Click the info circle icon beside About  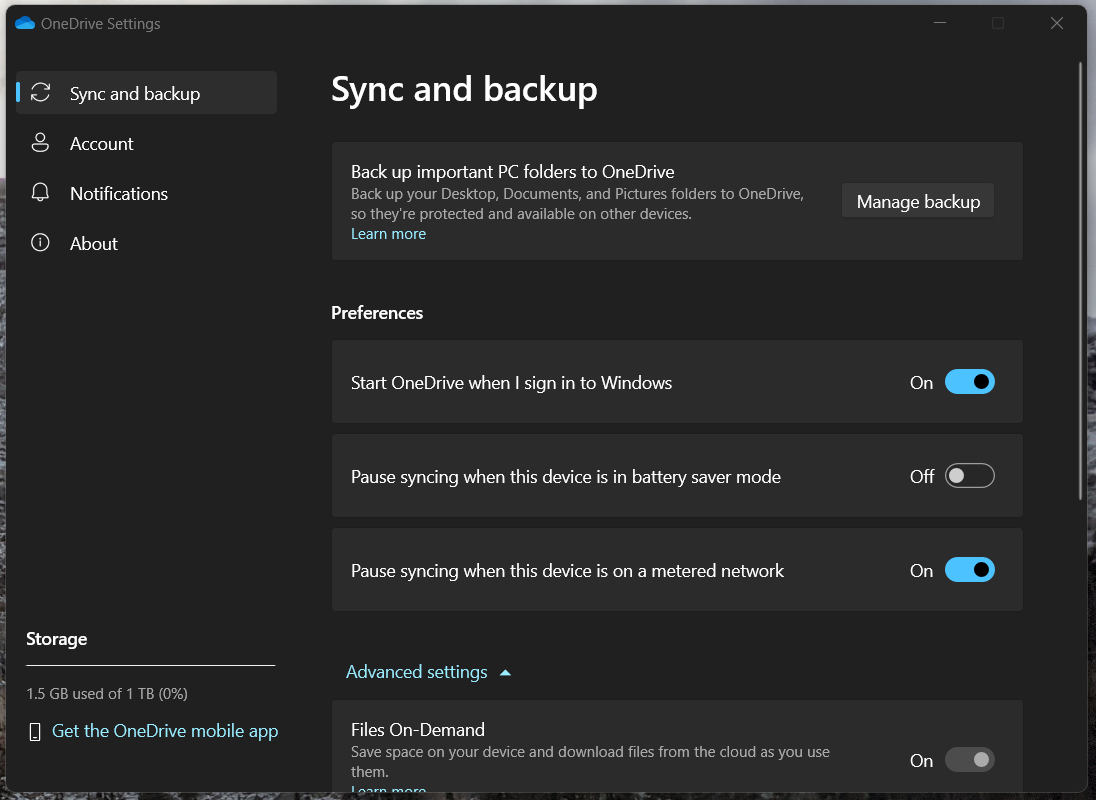tap(41, 242)
